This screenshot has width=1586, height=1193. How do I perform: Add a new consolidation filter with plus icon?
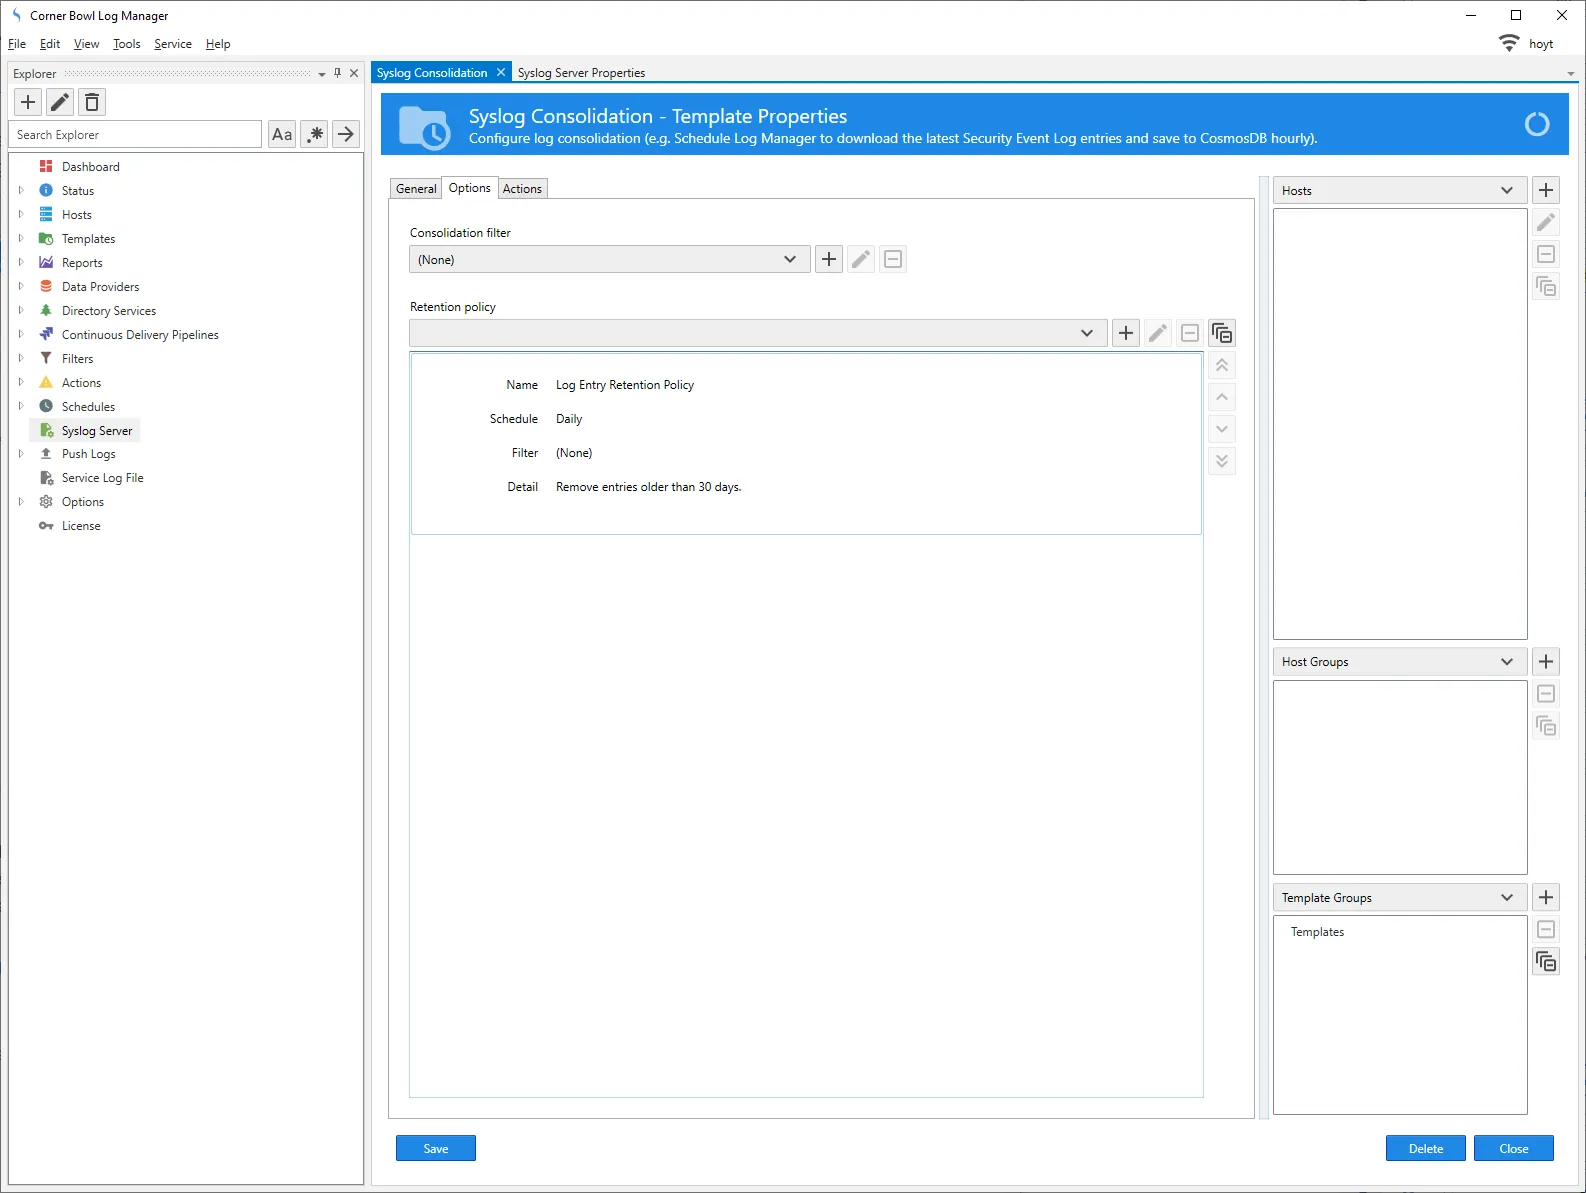point(829,260)
